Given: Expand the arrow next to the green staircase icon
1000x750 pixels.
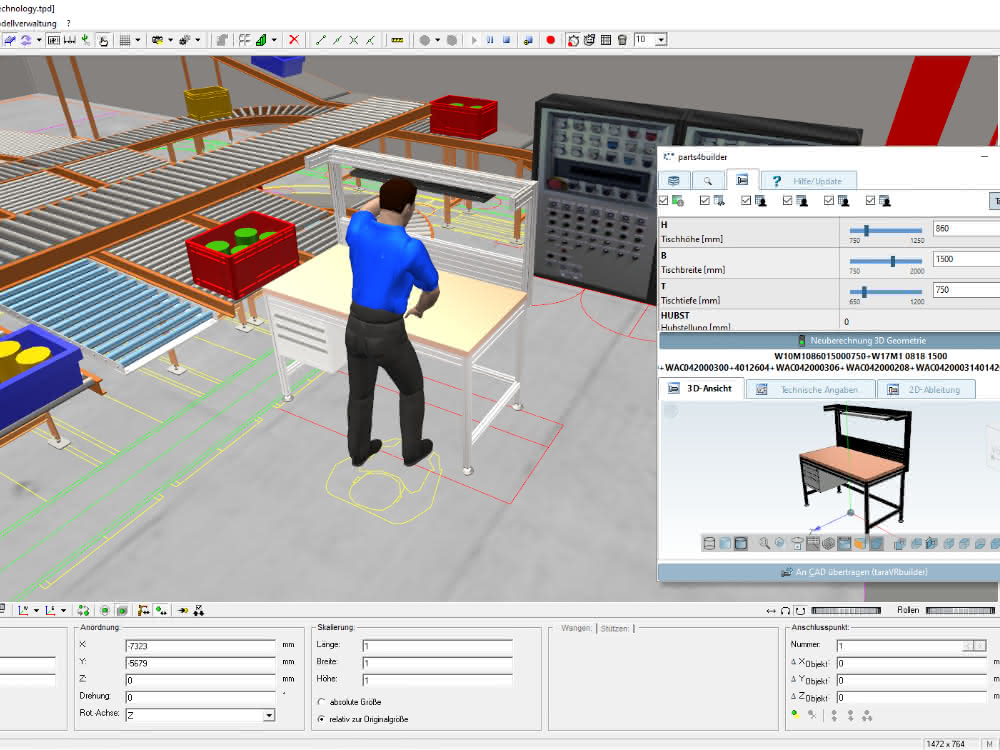Looking at the screenshot, I should 274,40.
